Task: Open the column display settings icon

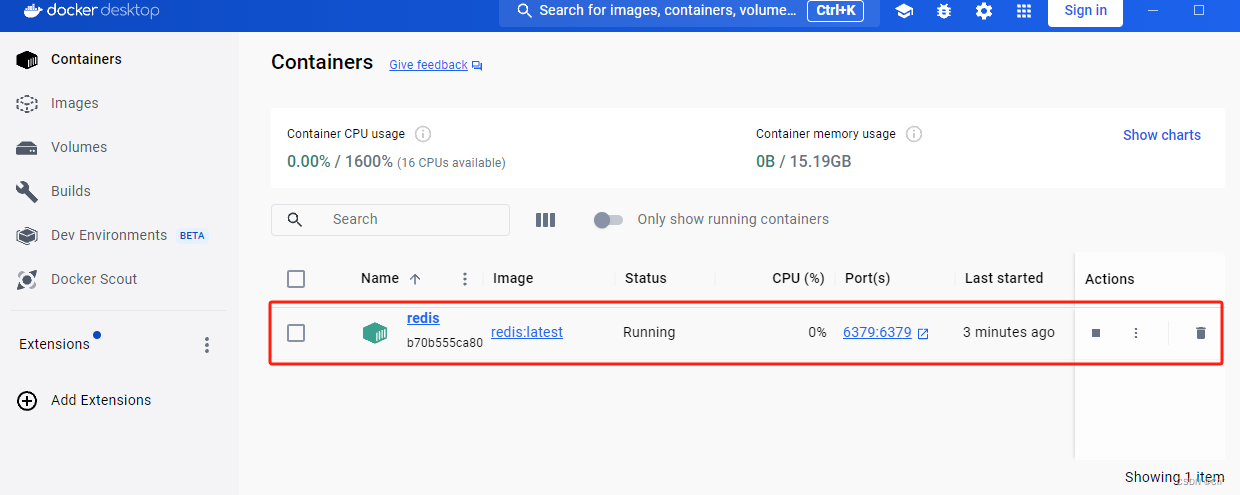Action: (x=545, y=220)
